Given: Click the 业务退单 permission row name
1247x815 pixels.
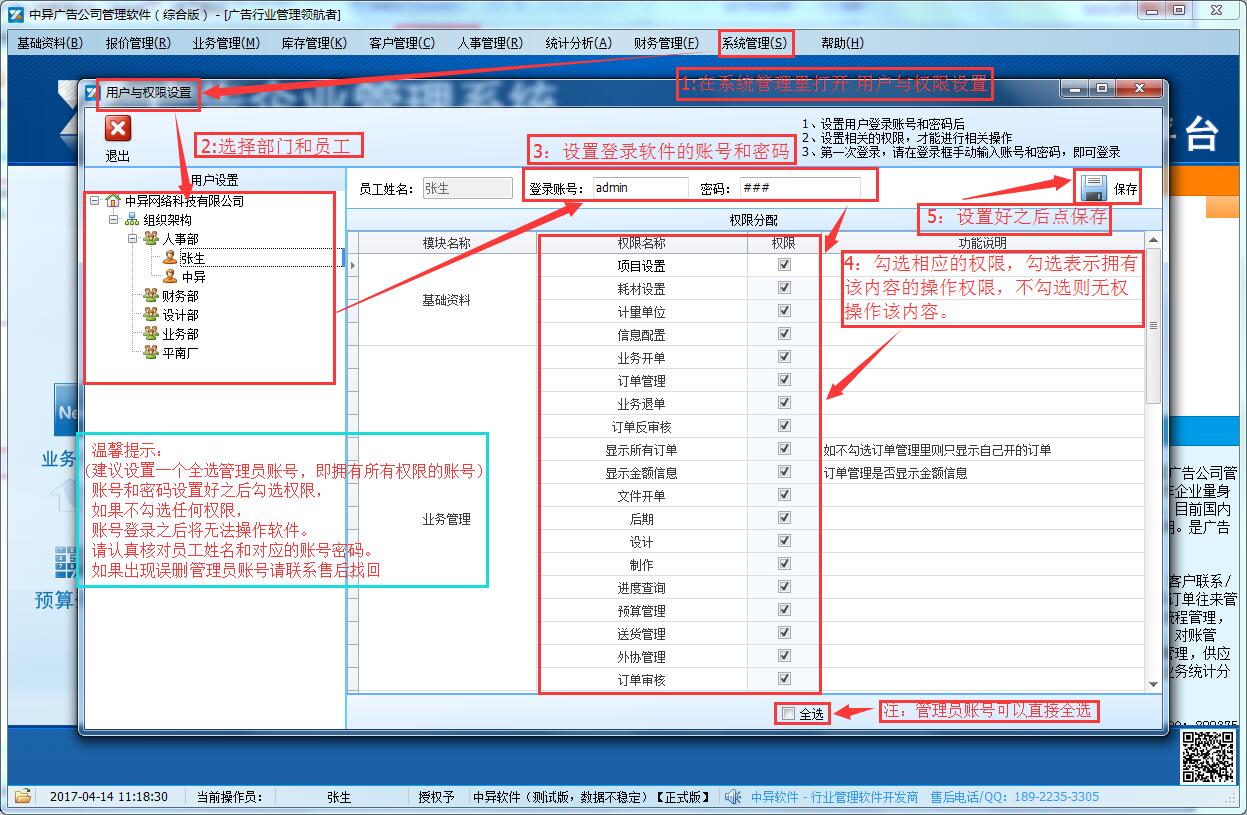Looking at the screenshot, I should (641, 404).
